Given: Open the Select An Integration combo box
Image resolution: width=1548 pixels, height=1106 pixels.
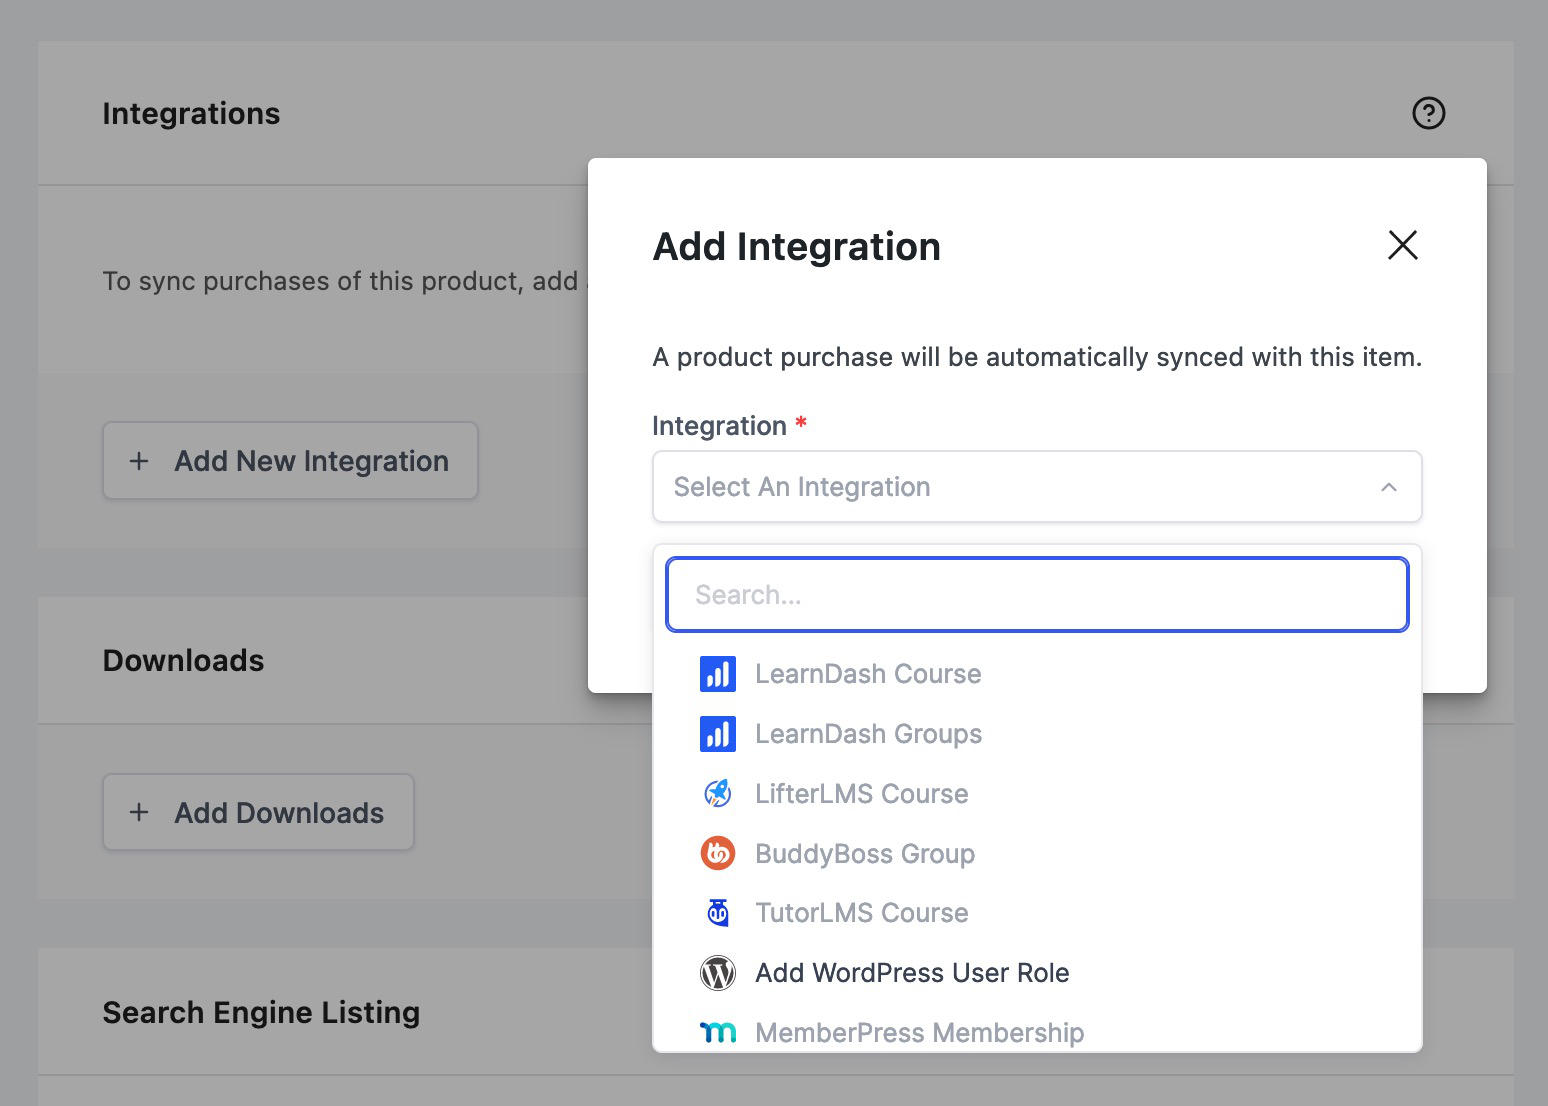Looking at the screenshot, I should (1036, 487).
